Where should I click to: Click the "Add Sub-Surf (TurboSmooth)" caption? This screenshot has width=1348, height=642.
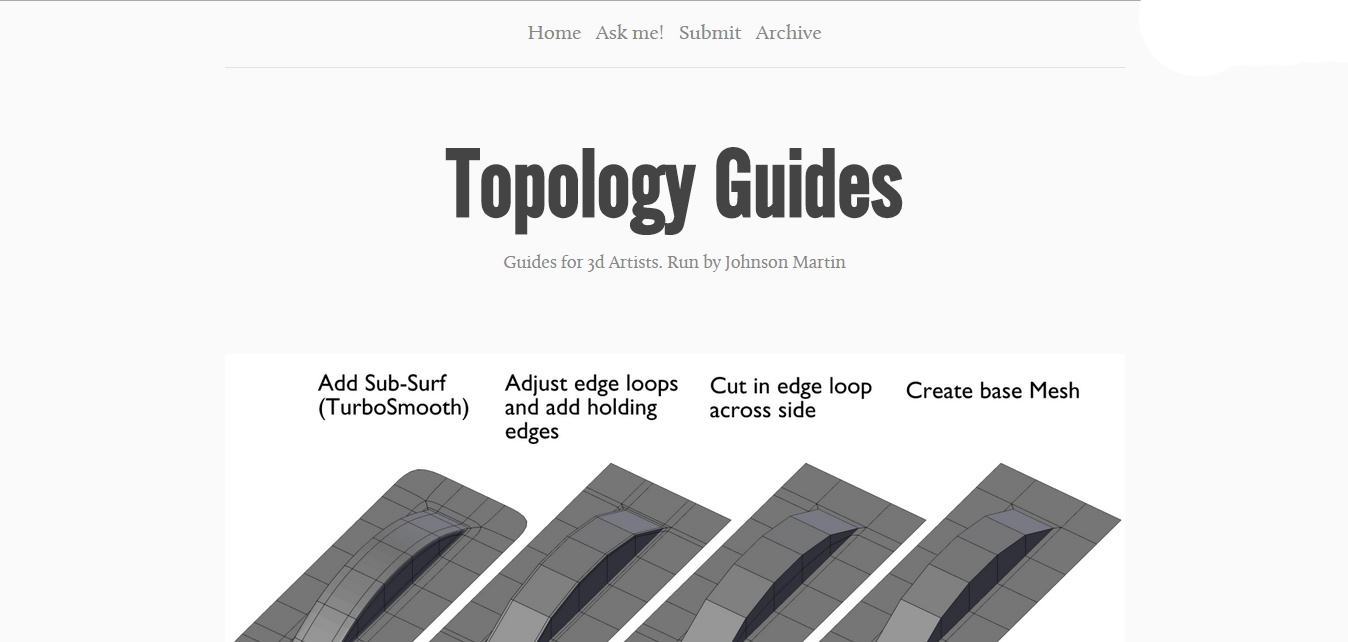point(393,395)
